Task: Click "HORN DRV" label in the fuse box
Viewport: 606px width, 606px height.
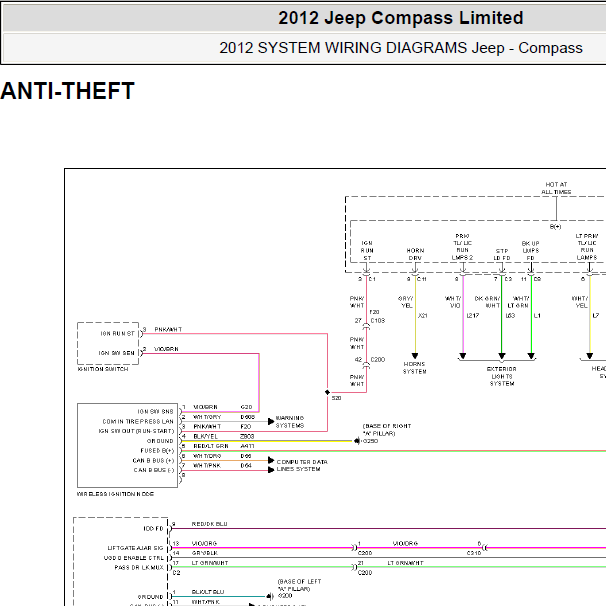Action: (415, 254)
